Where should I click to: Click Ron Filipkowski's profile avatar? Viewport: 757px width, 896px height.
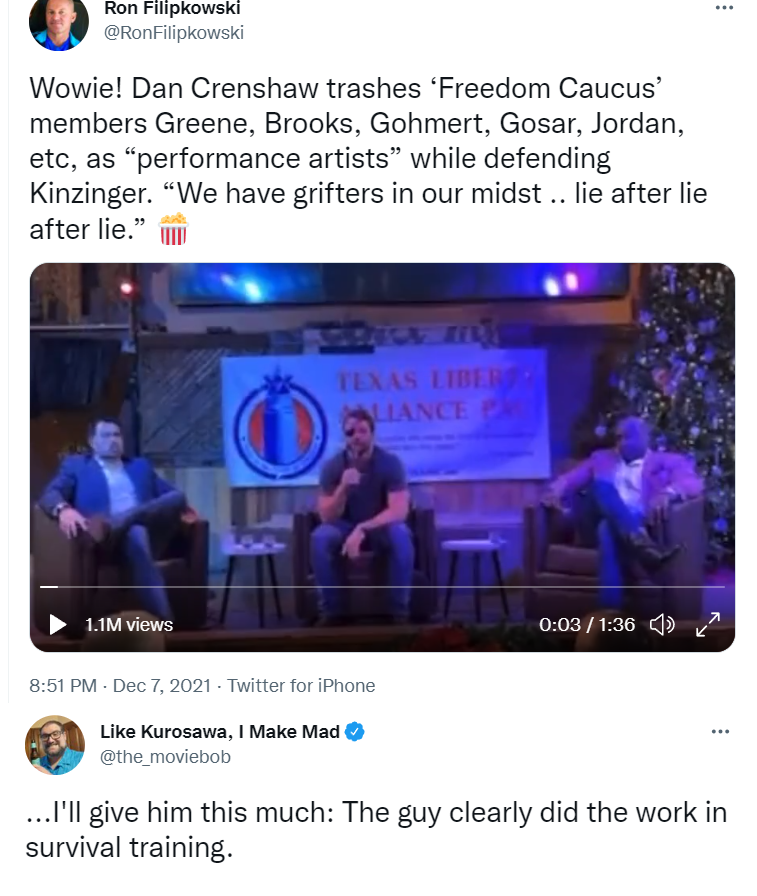click(59, 23)
